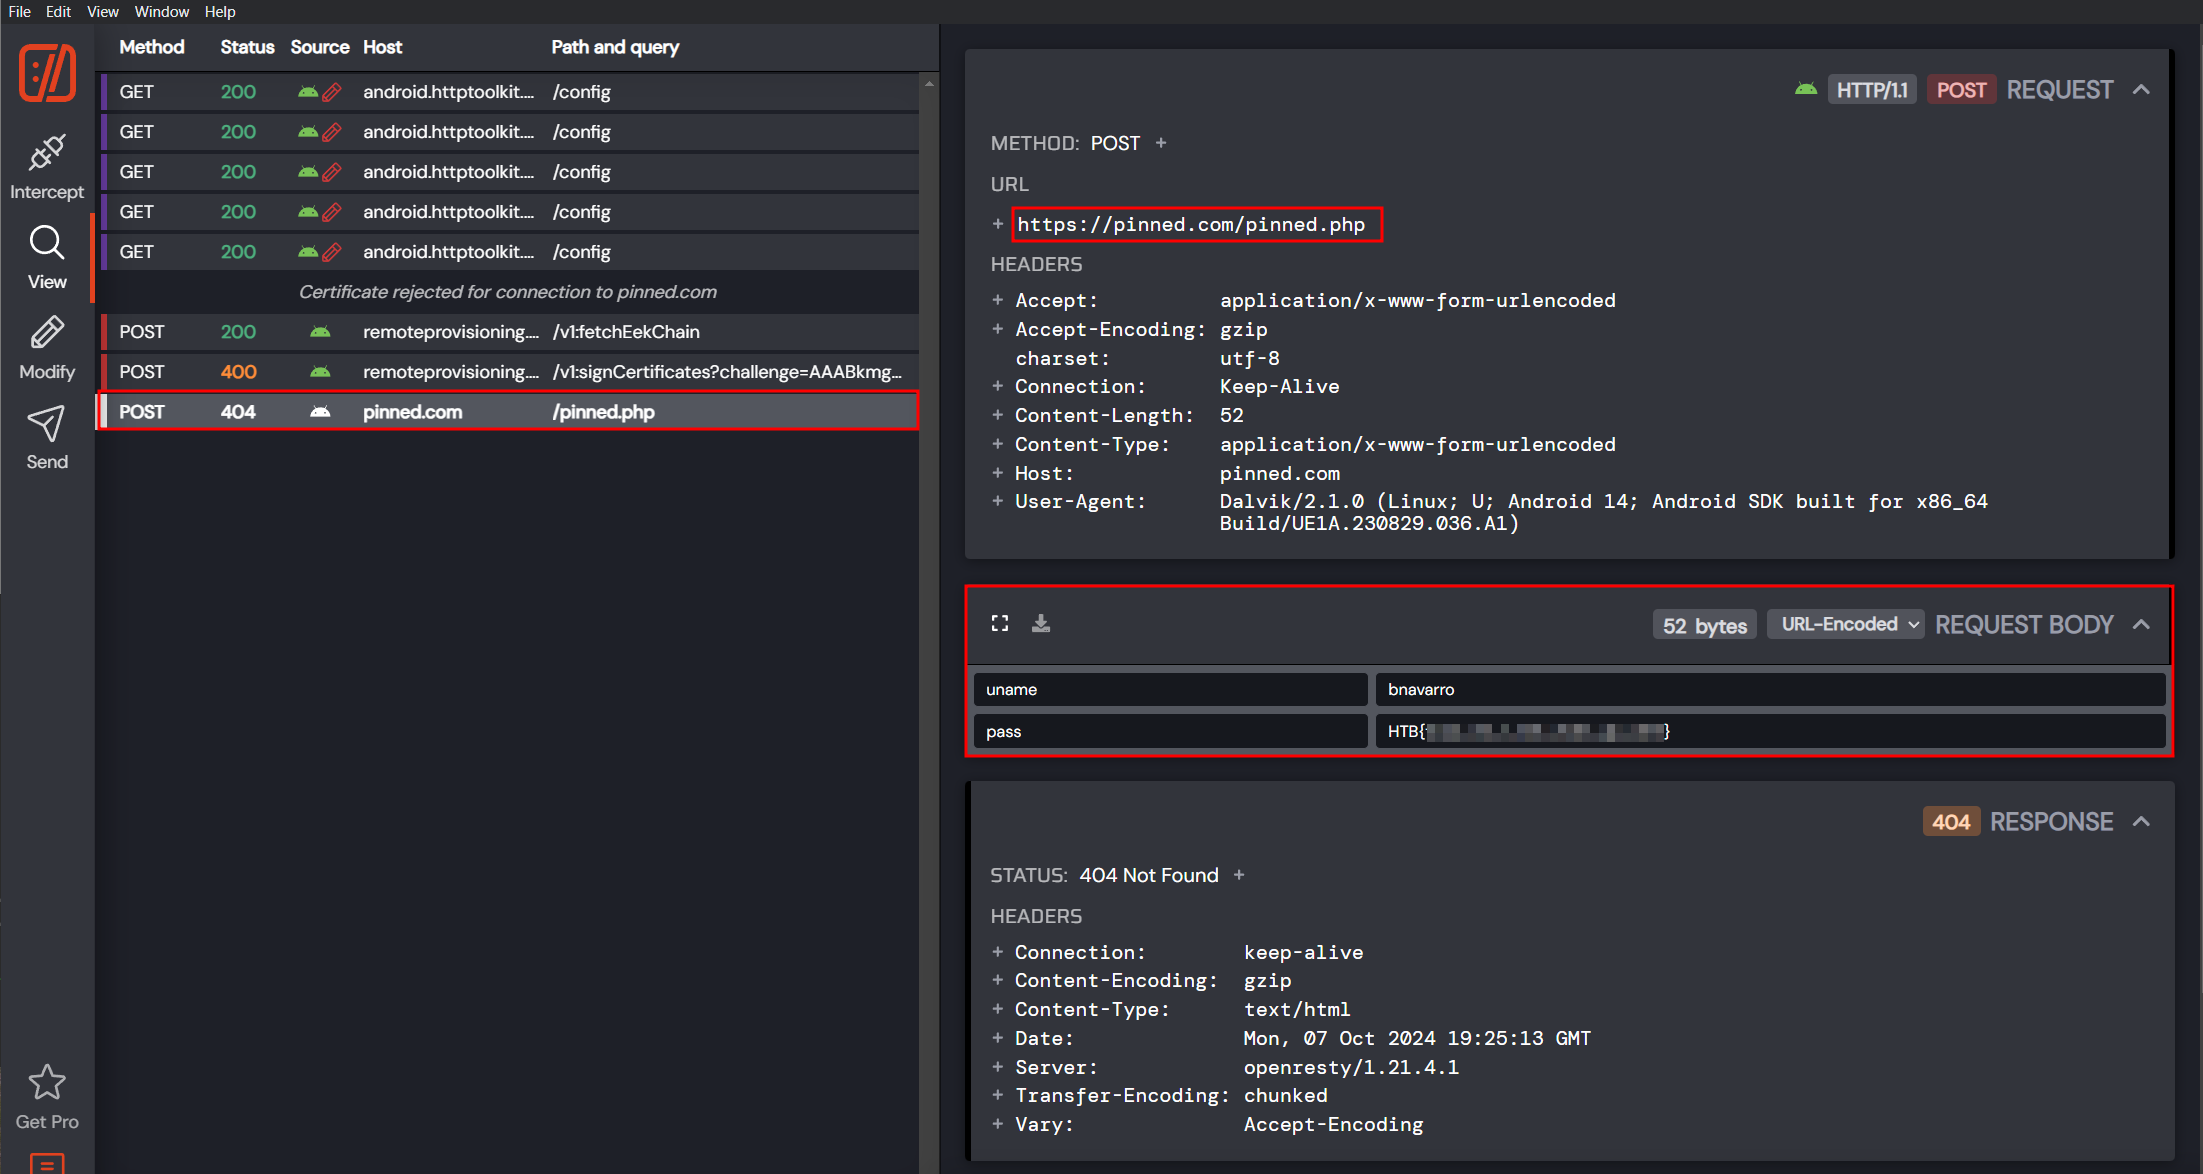Screen dimensions: 2203x1174
Task: Expand the User-Agent header info
Action: click(x=997, y=501)
